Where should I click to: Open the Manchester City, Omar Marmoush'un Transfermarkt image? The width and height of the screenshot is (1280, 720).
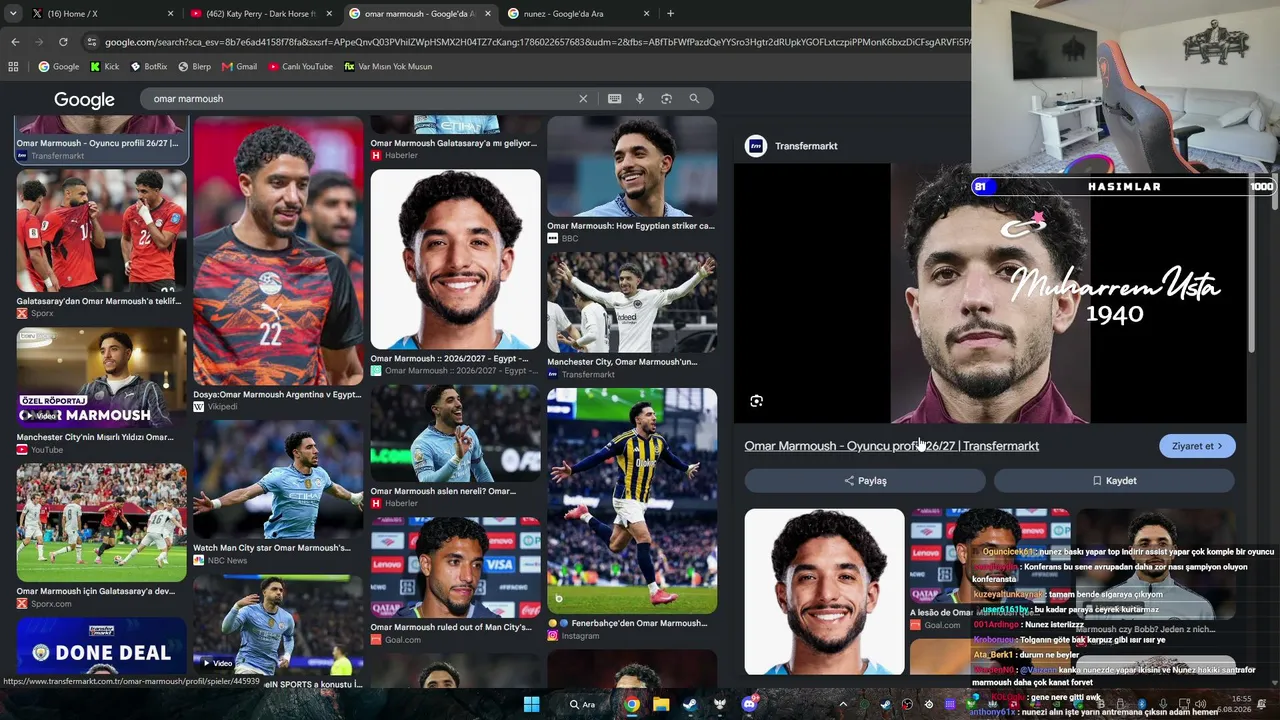(x=632, y=302)
